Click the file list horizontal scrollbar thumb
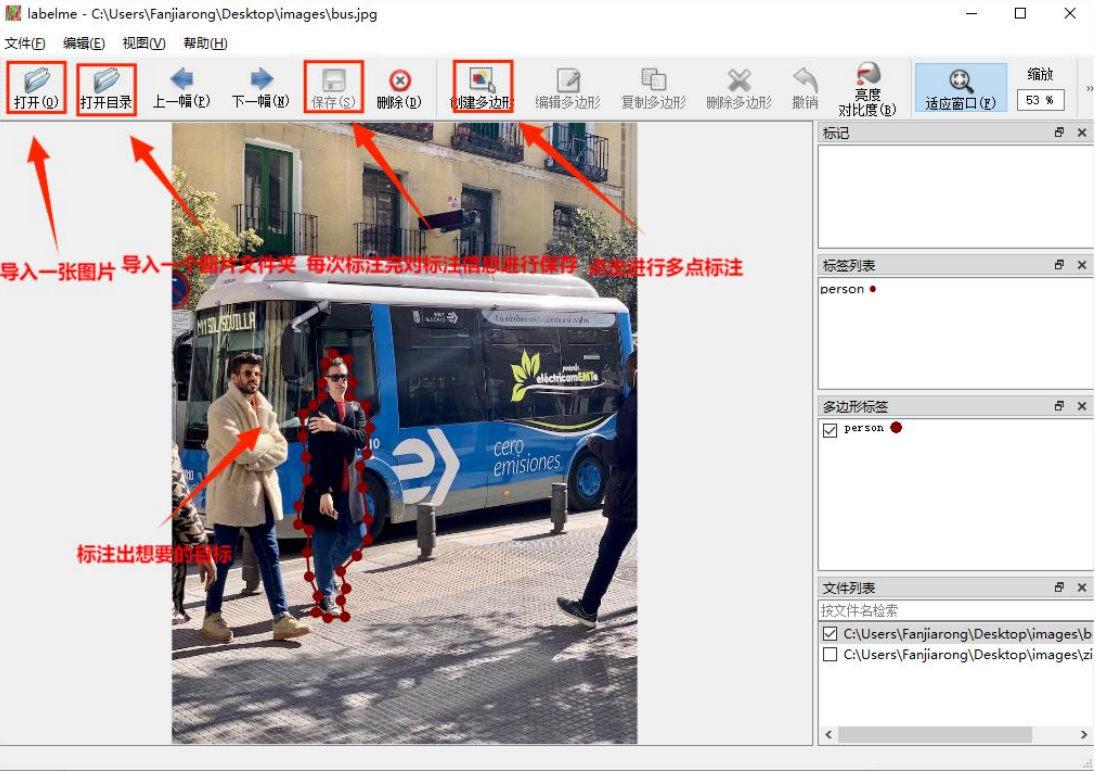 coord(935,735)
